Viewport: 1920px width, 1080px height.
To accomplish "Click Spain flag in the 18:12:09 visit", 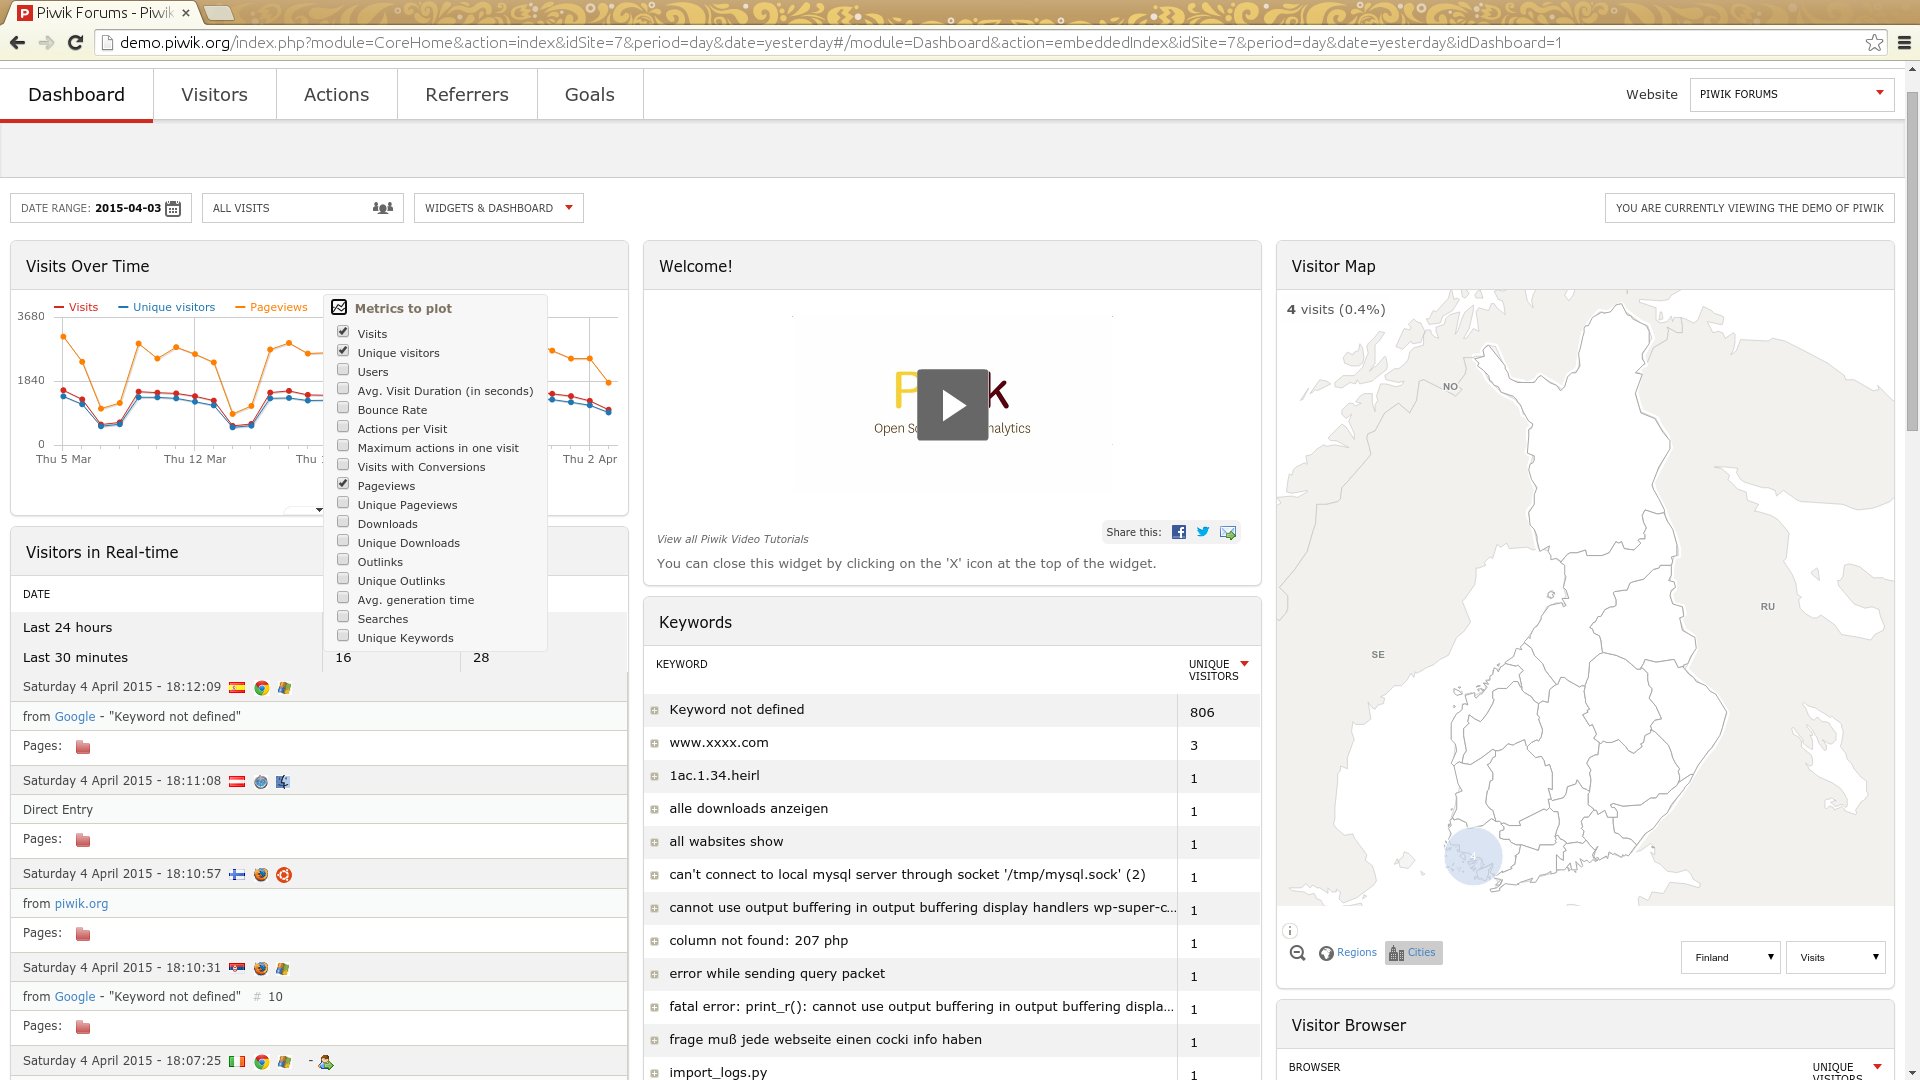I will [237, 687].
